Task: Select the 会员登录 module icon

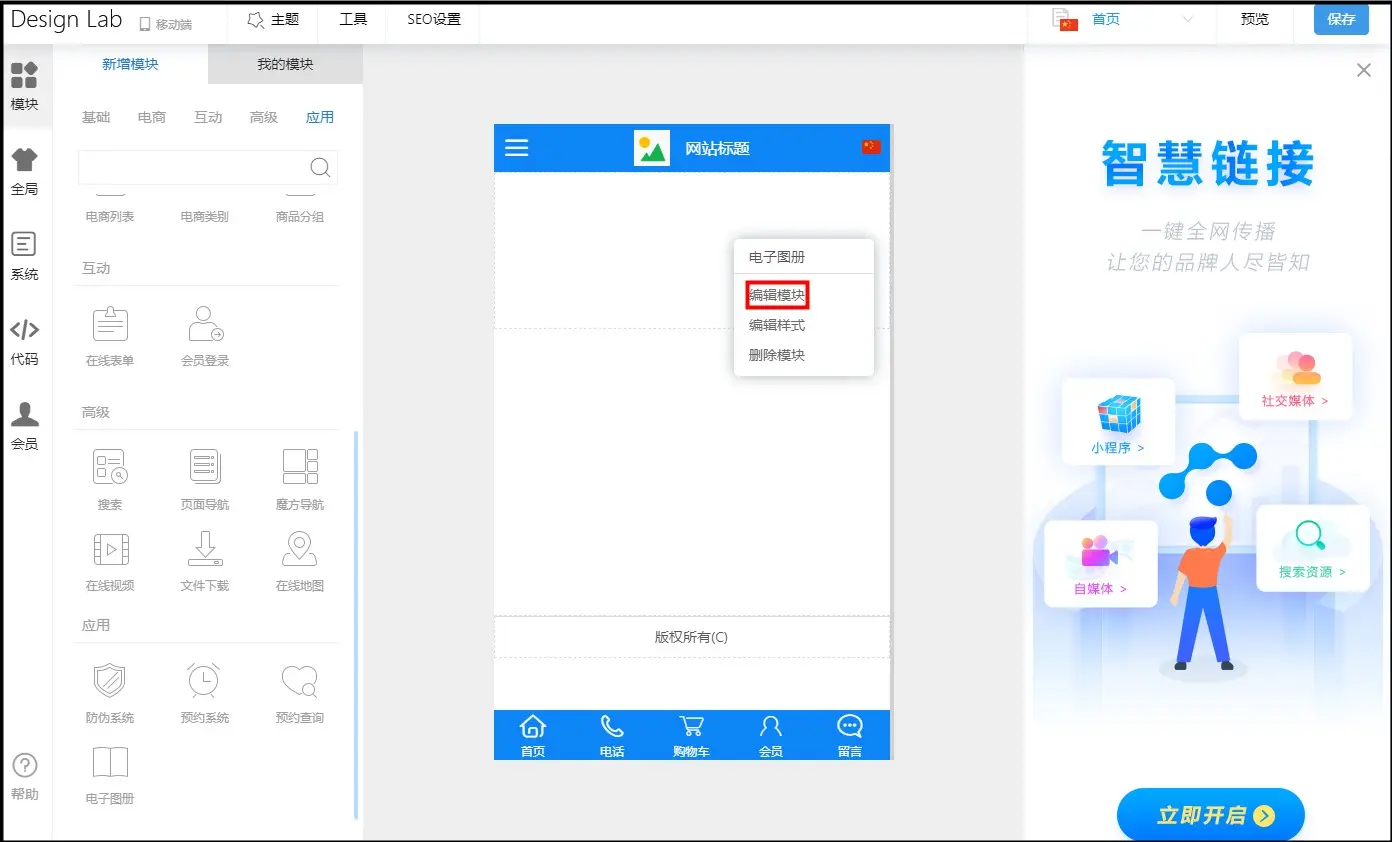Action: [x=205, y=325]
